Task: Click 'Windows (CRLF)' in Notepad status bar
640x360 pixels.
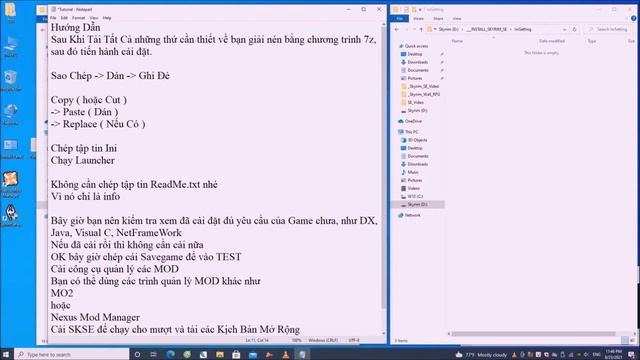Action: (323, 340)
